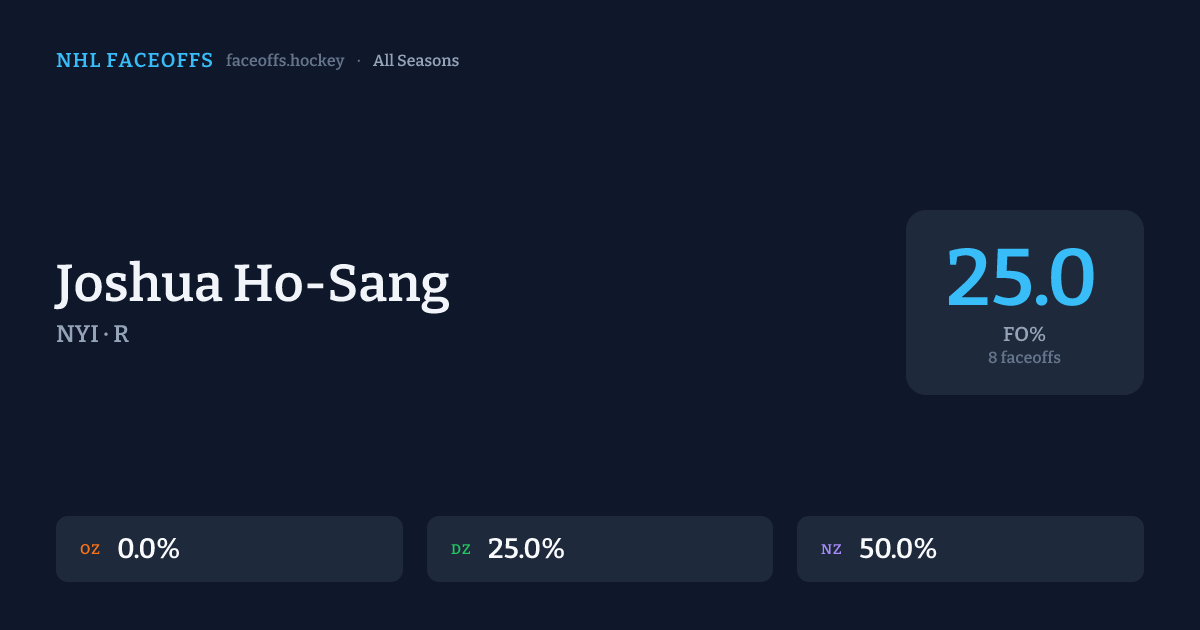Select the All Seasons label
The width and height of the screenshot is (1200, 630).
point(416,61)
